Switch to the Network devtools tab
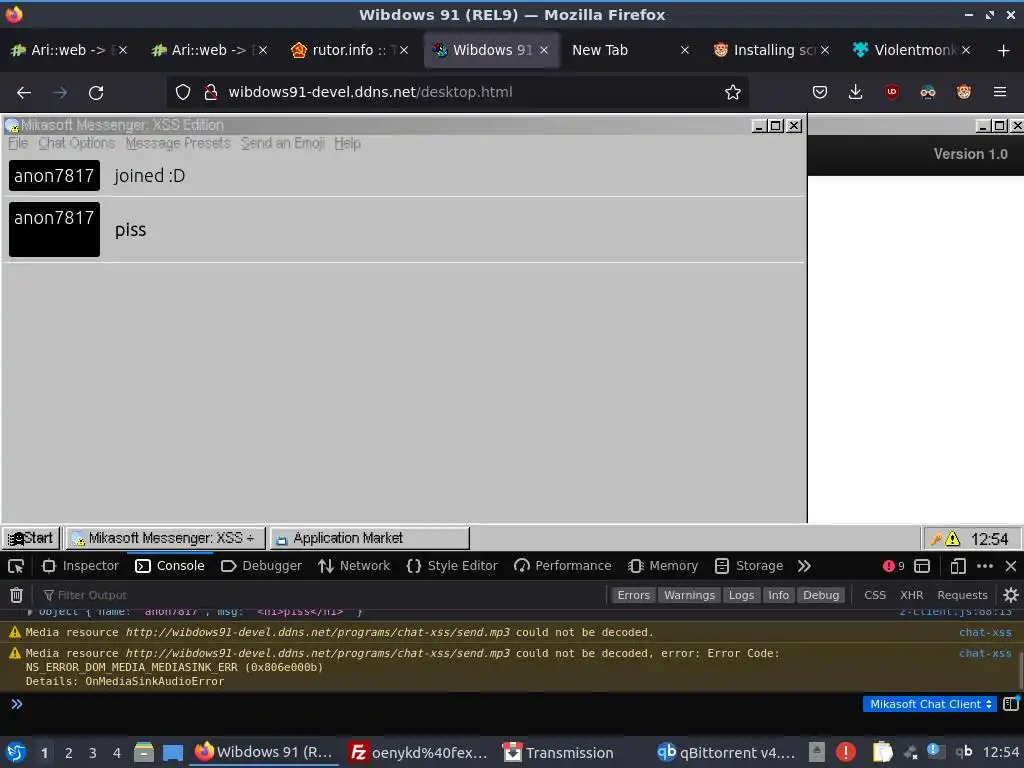Image resolution: width=1024 pixels, height=768 pixels. (x=354, y=566)
